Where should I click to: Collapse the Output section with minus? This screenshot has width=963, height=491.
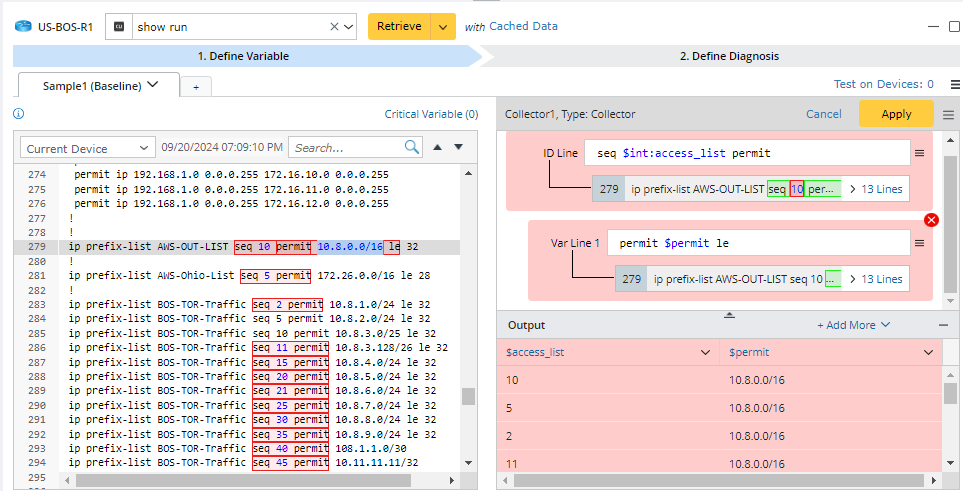coord(942,325)
